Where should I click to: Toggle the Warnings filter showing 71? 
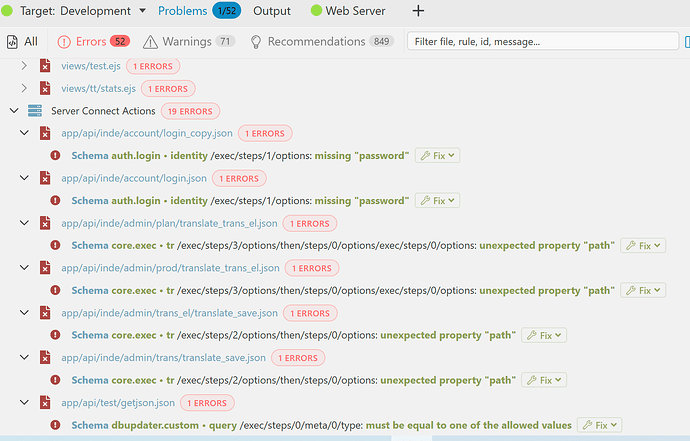coord(189,42)
